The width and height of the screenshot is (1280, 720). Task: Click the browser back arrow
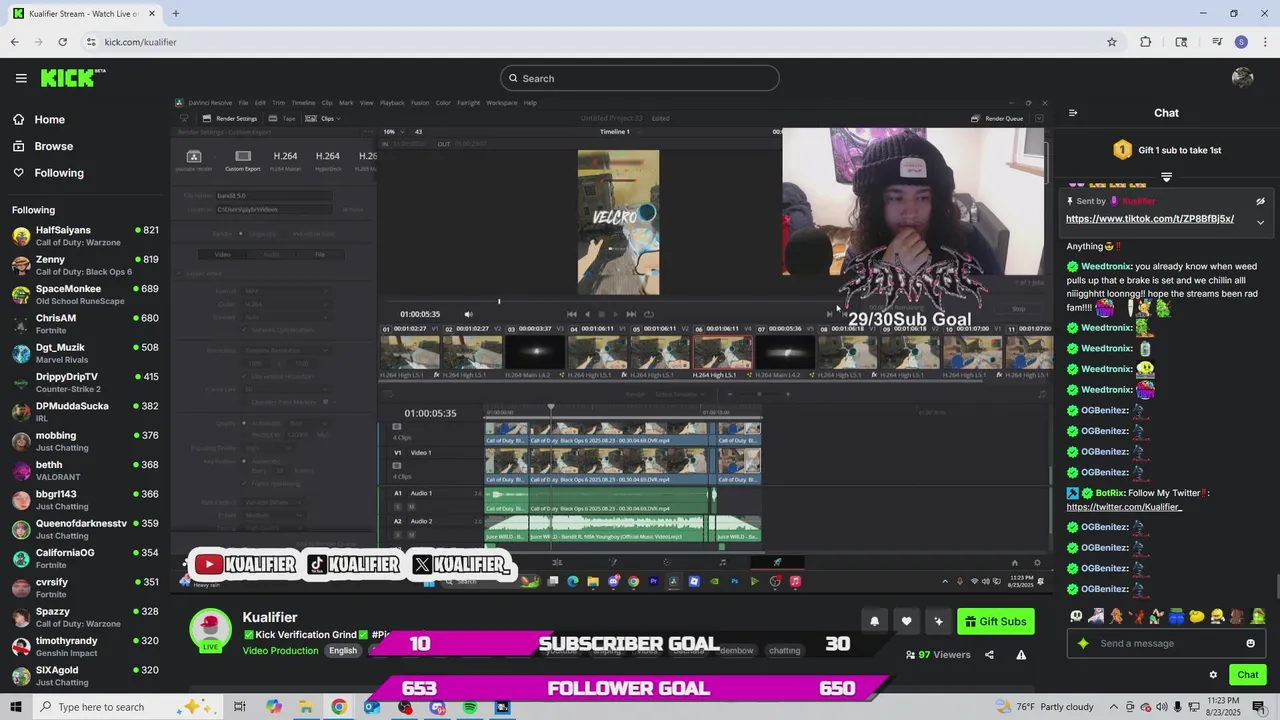[x=14, y=42]
